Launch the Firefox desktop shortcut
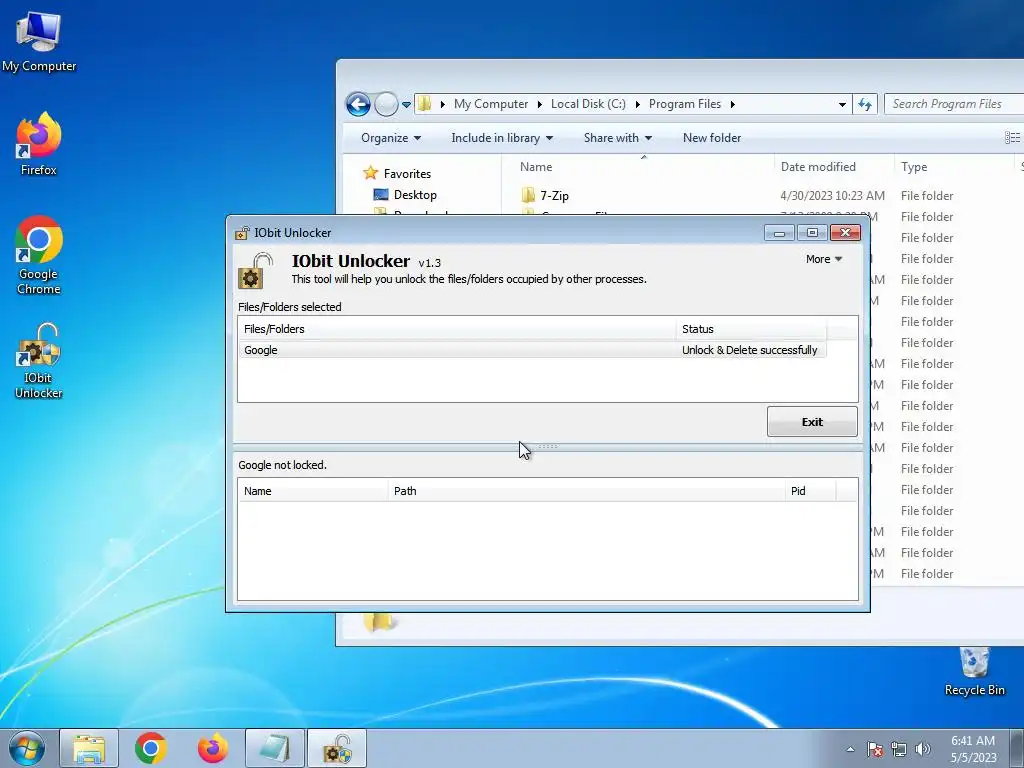Viewport: 1024px width, 768px height. [39, 144]
